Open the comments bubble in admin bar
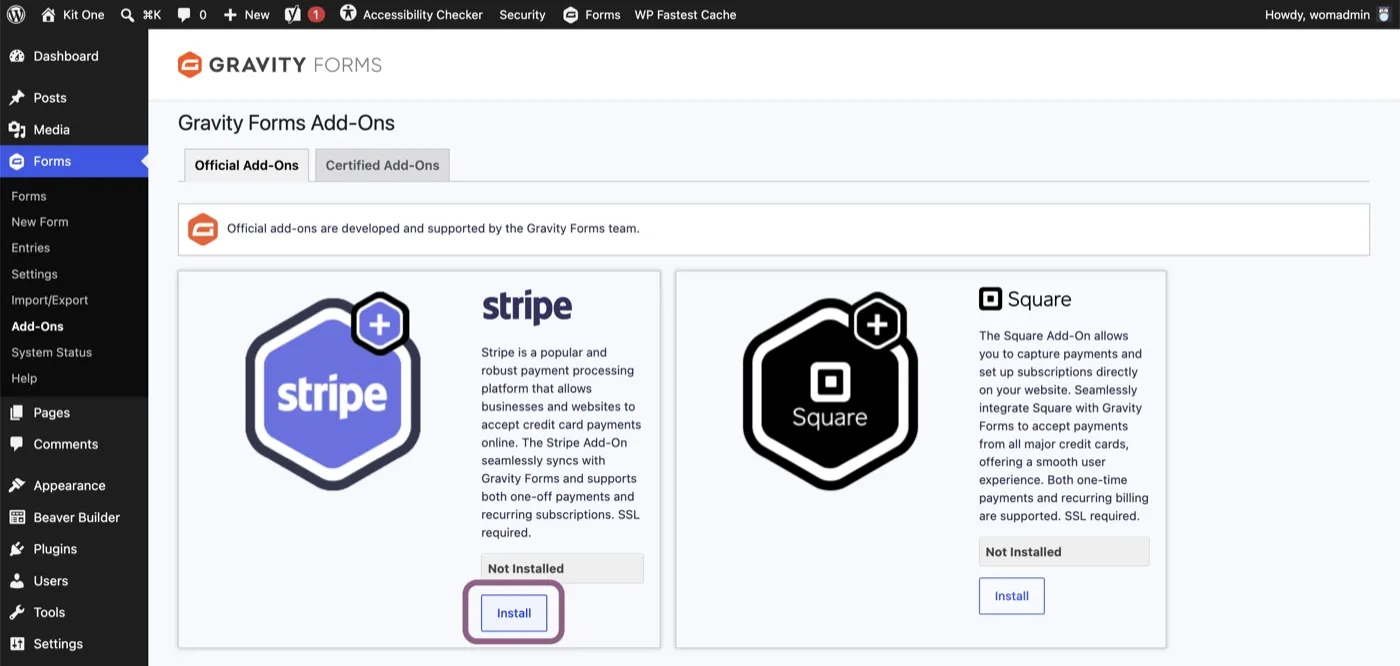 click(191, 14)
